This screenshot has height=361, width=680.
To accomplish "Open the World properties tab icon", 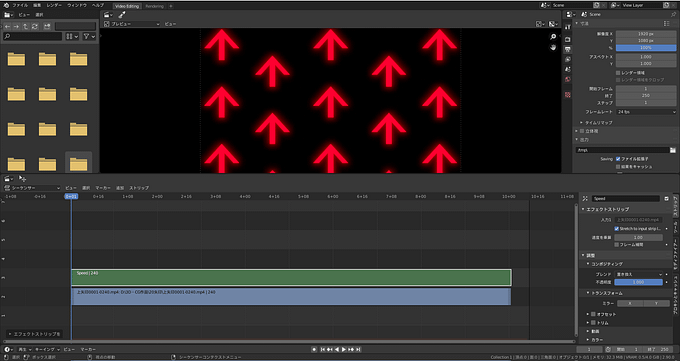I will [568, 79].
